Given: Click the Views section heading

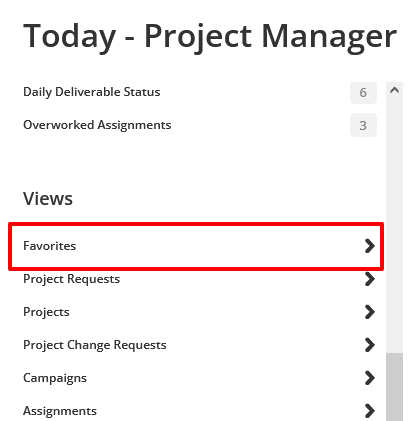Looking at the screenshot, I should tap(48, 199).
